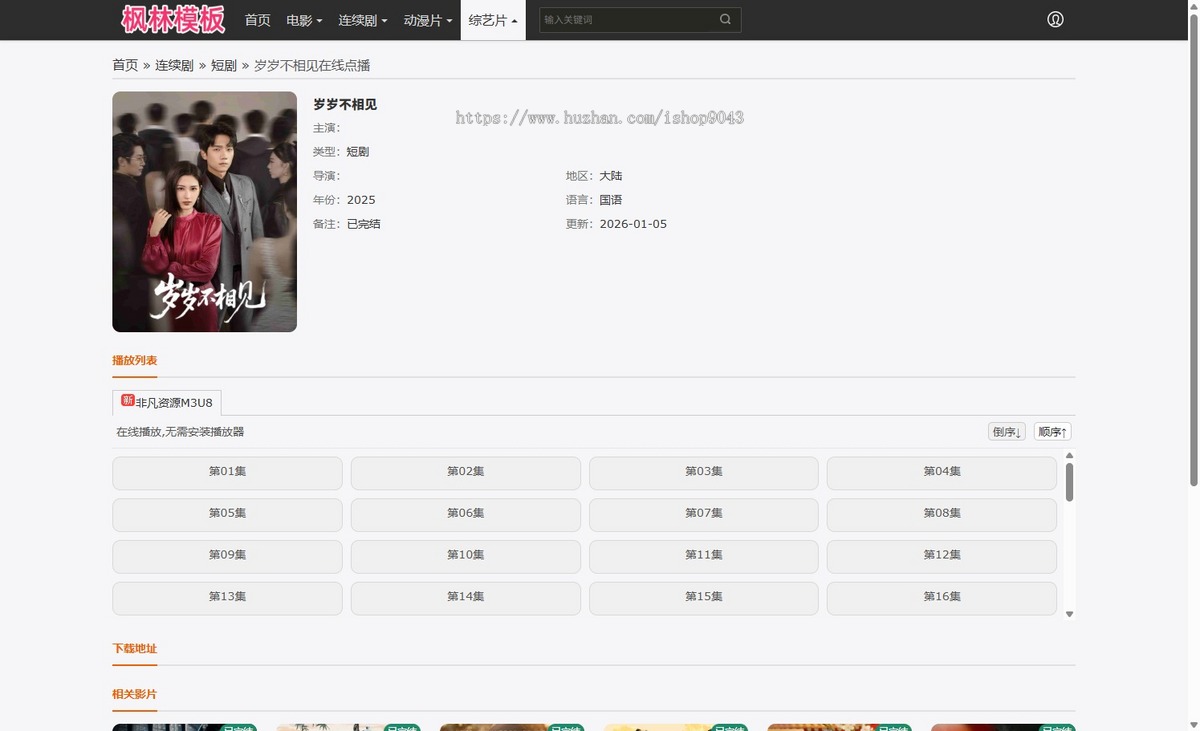Play episode 第03集
1200x731 pixels.
(704, 472)
